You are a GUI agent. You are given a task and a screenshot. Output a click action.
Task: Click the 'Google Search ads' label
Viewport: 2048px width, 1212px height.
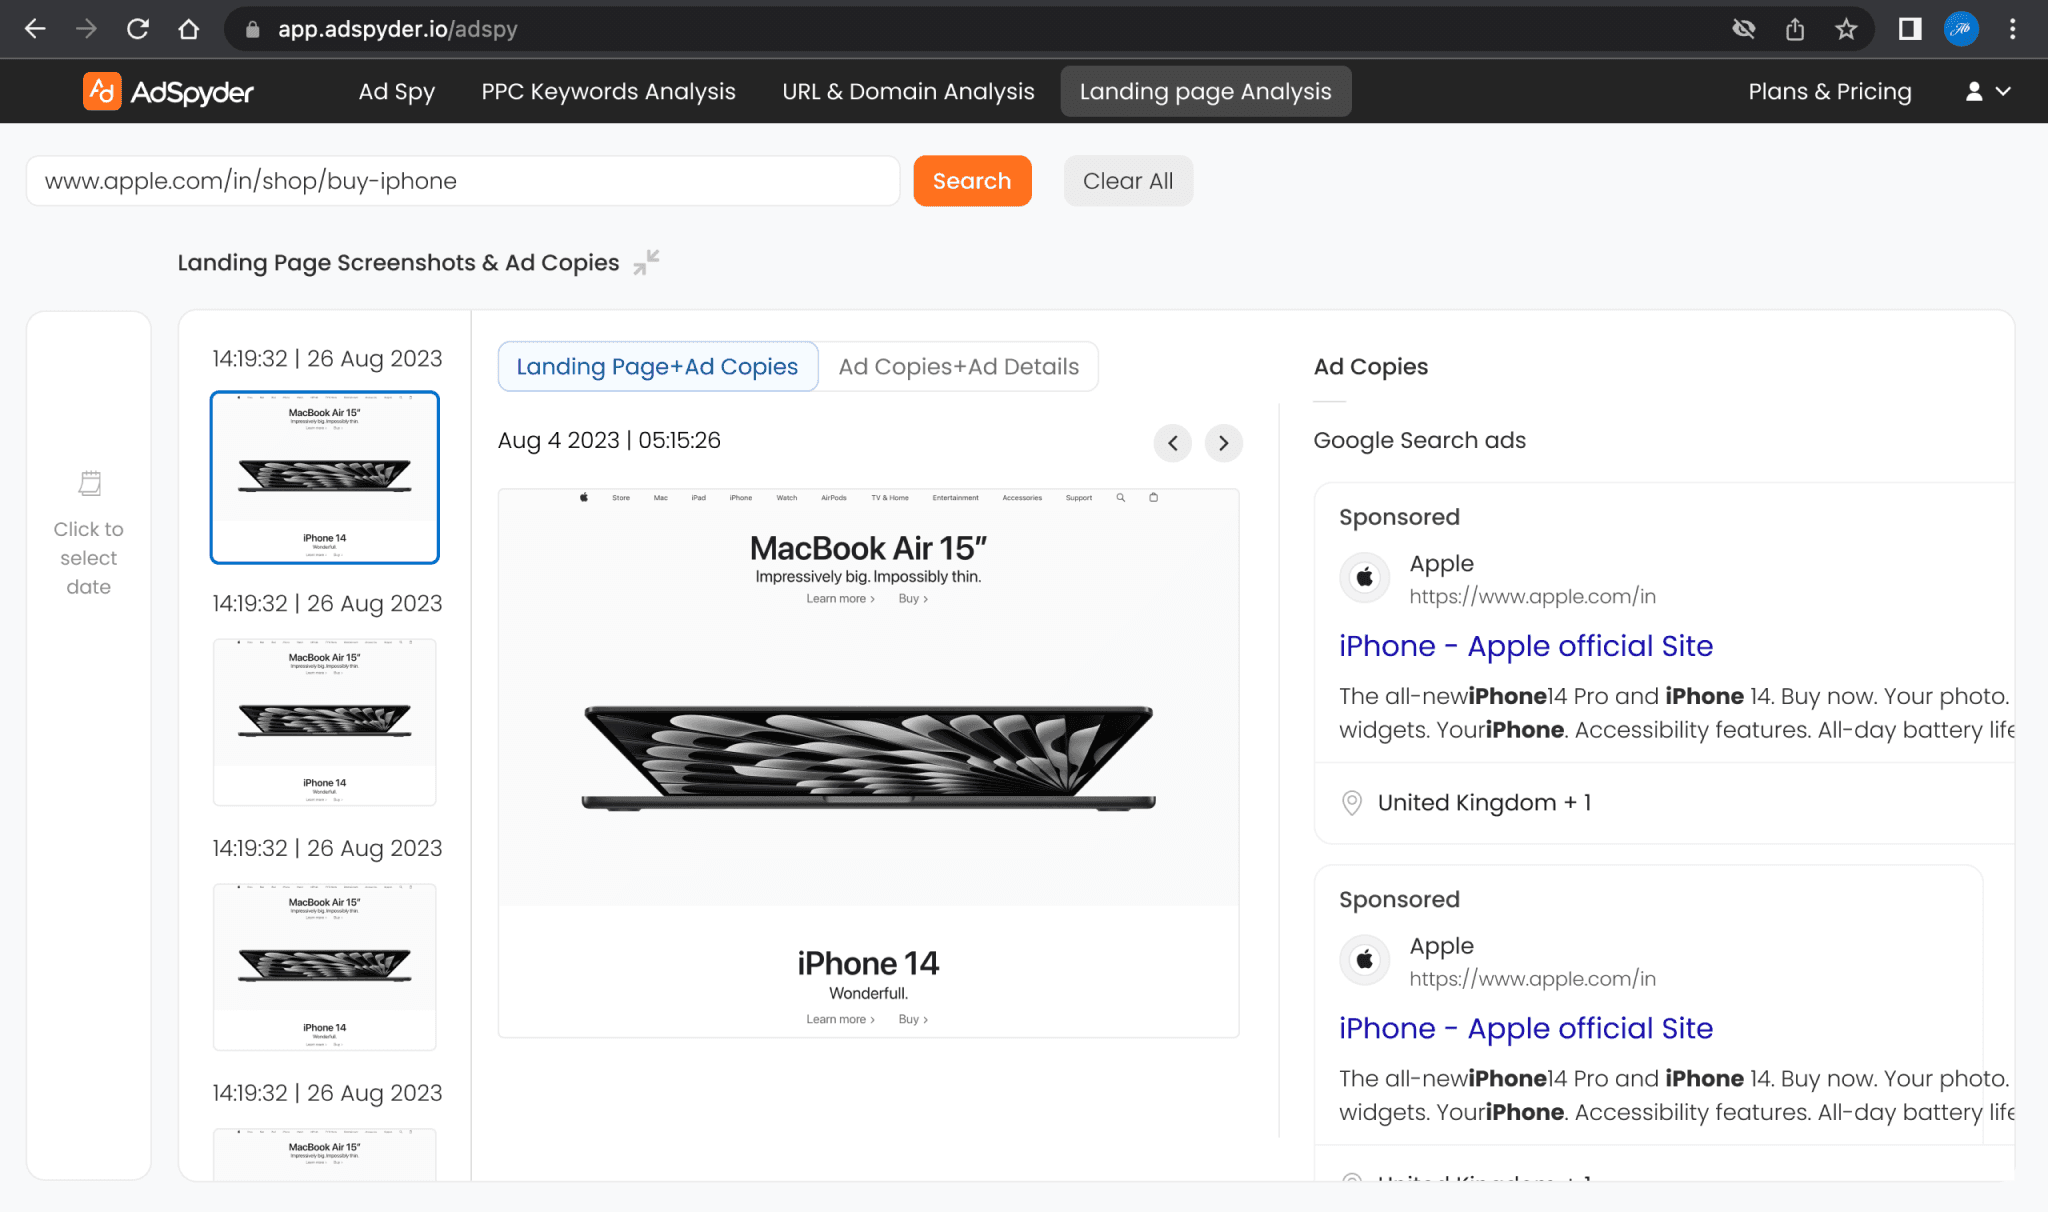tap(1419, 440)
